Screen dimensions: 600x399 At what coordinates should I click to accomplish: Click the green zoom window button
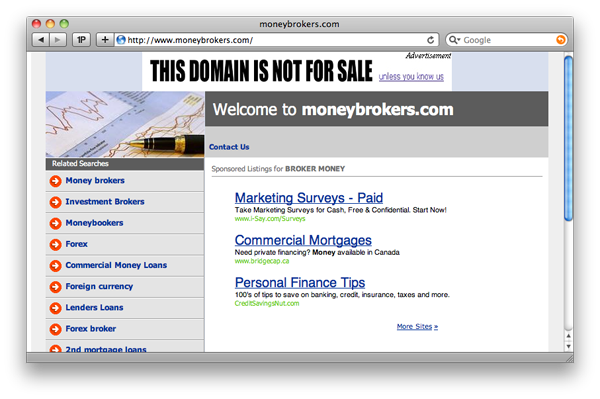[64, 24]
